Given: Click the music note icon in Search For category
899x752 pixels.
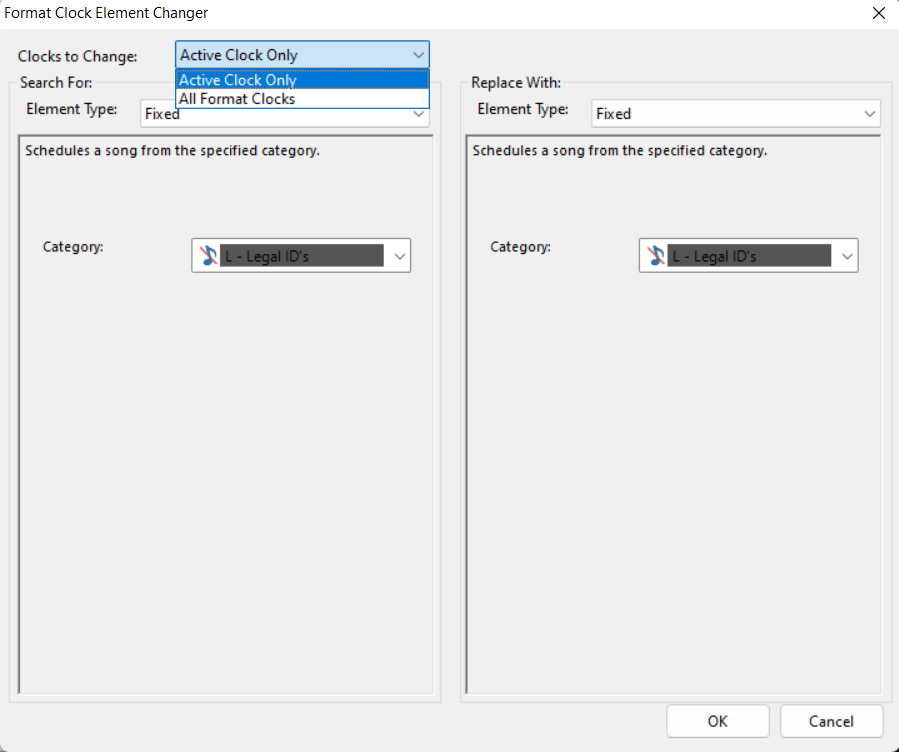Looking at the screenshot, I should [208, 256].
